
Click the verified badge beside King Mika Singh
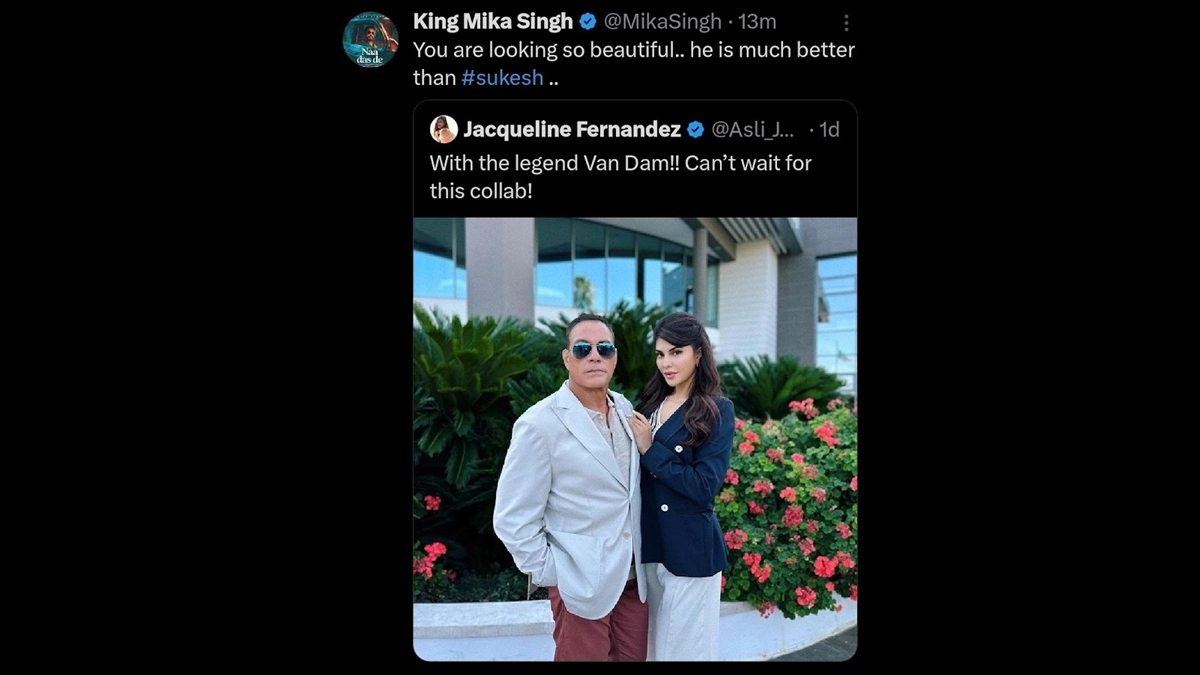click(589, 22)
